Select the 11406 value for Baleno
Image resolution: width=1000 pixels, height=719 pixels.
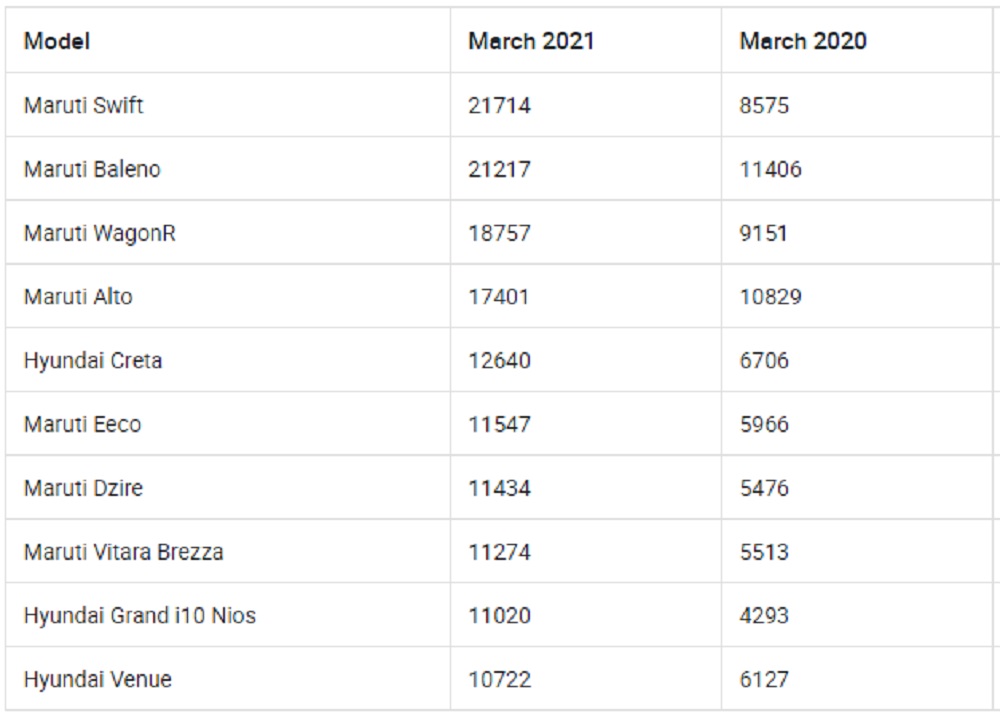coord(770,169)
